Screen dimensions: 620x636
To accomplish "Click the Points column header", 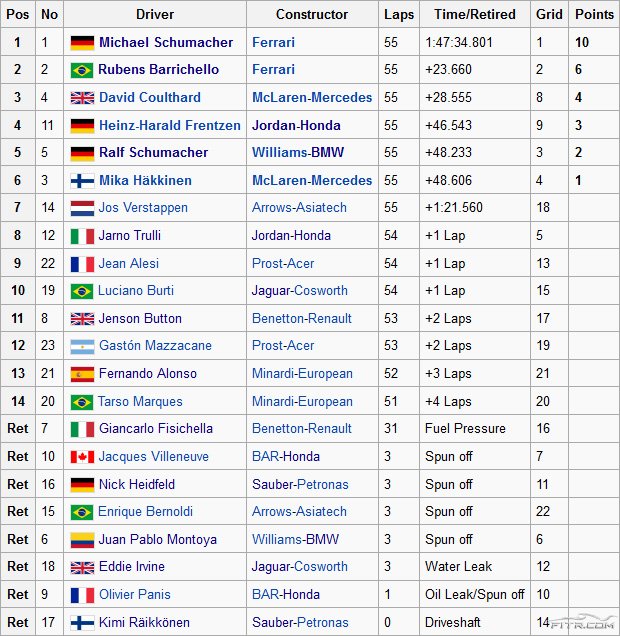I will pyautogui.click(x=595, y=15).
